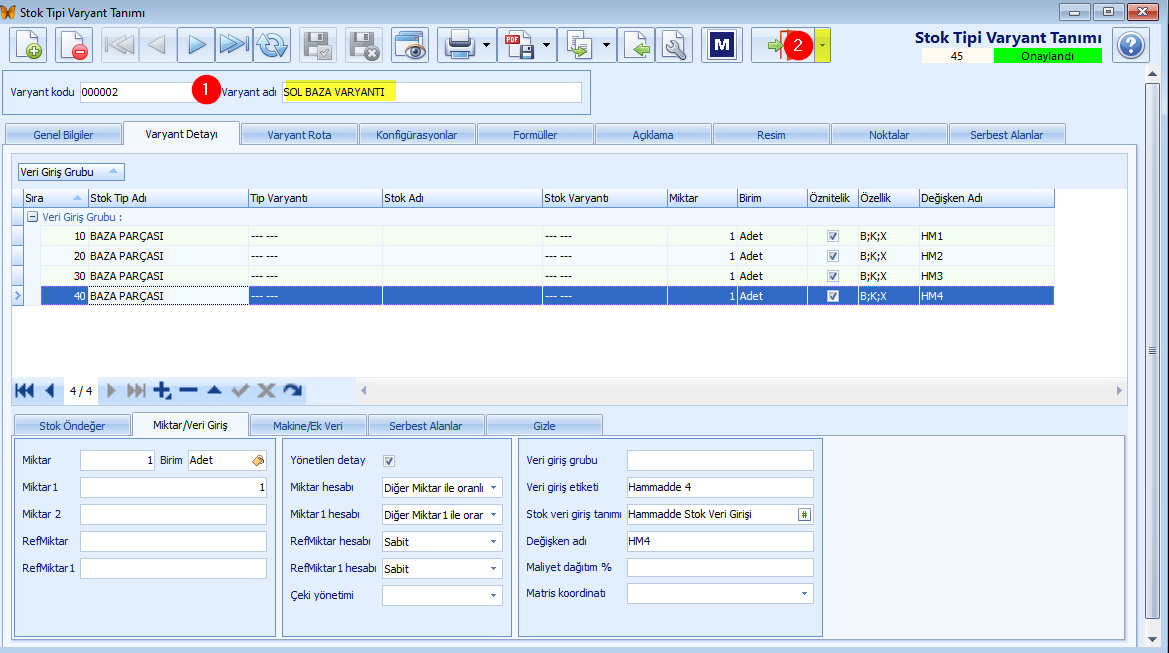Click the Miktar column header

[702, 198]
